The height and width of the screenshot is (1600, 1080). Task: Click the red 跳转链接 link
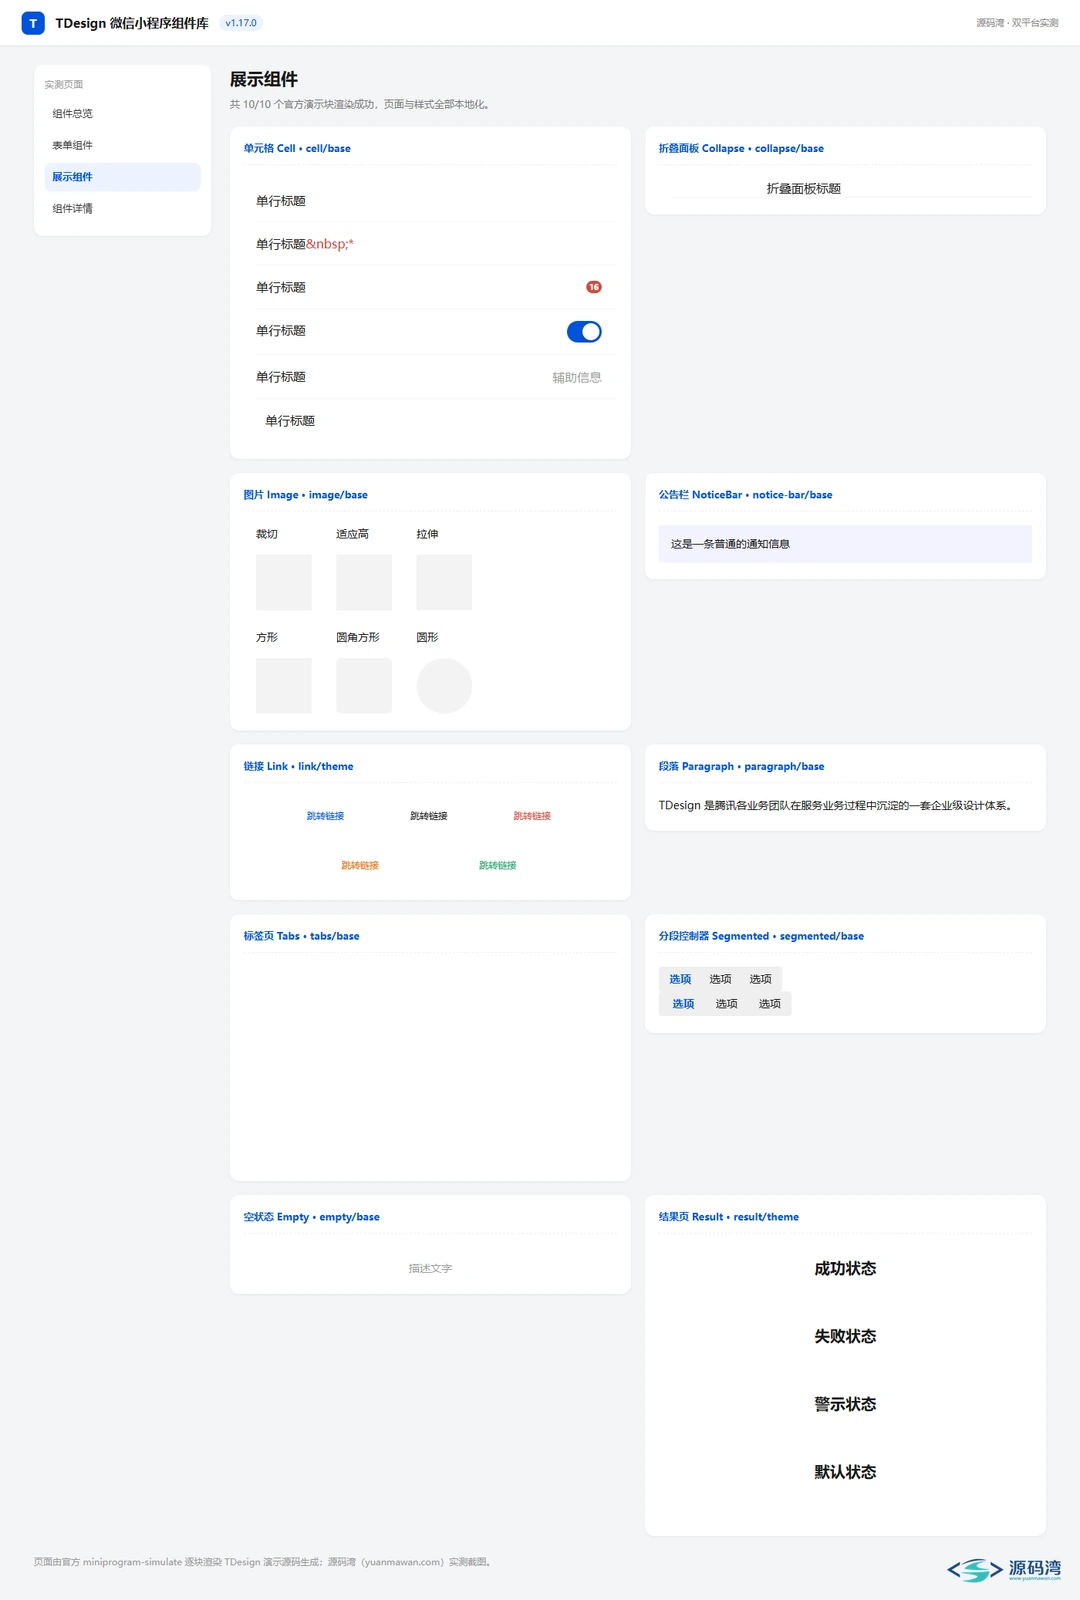[532, 816]
